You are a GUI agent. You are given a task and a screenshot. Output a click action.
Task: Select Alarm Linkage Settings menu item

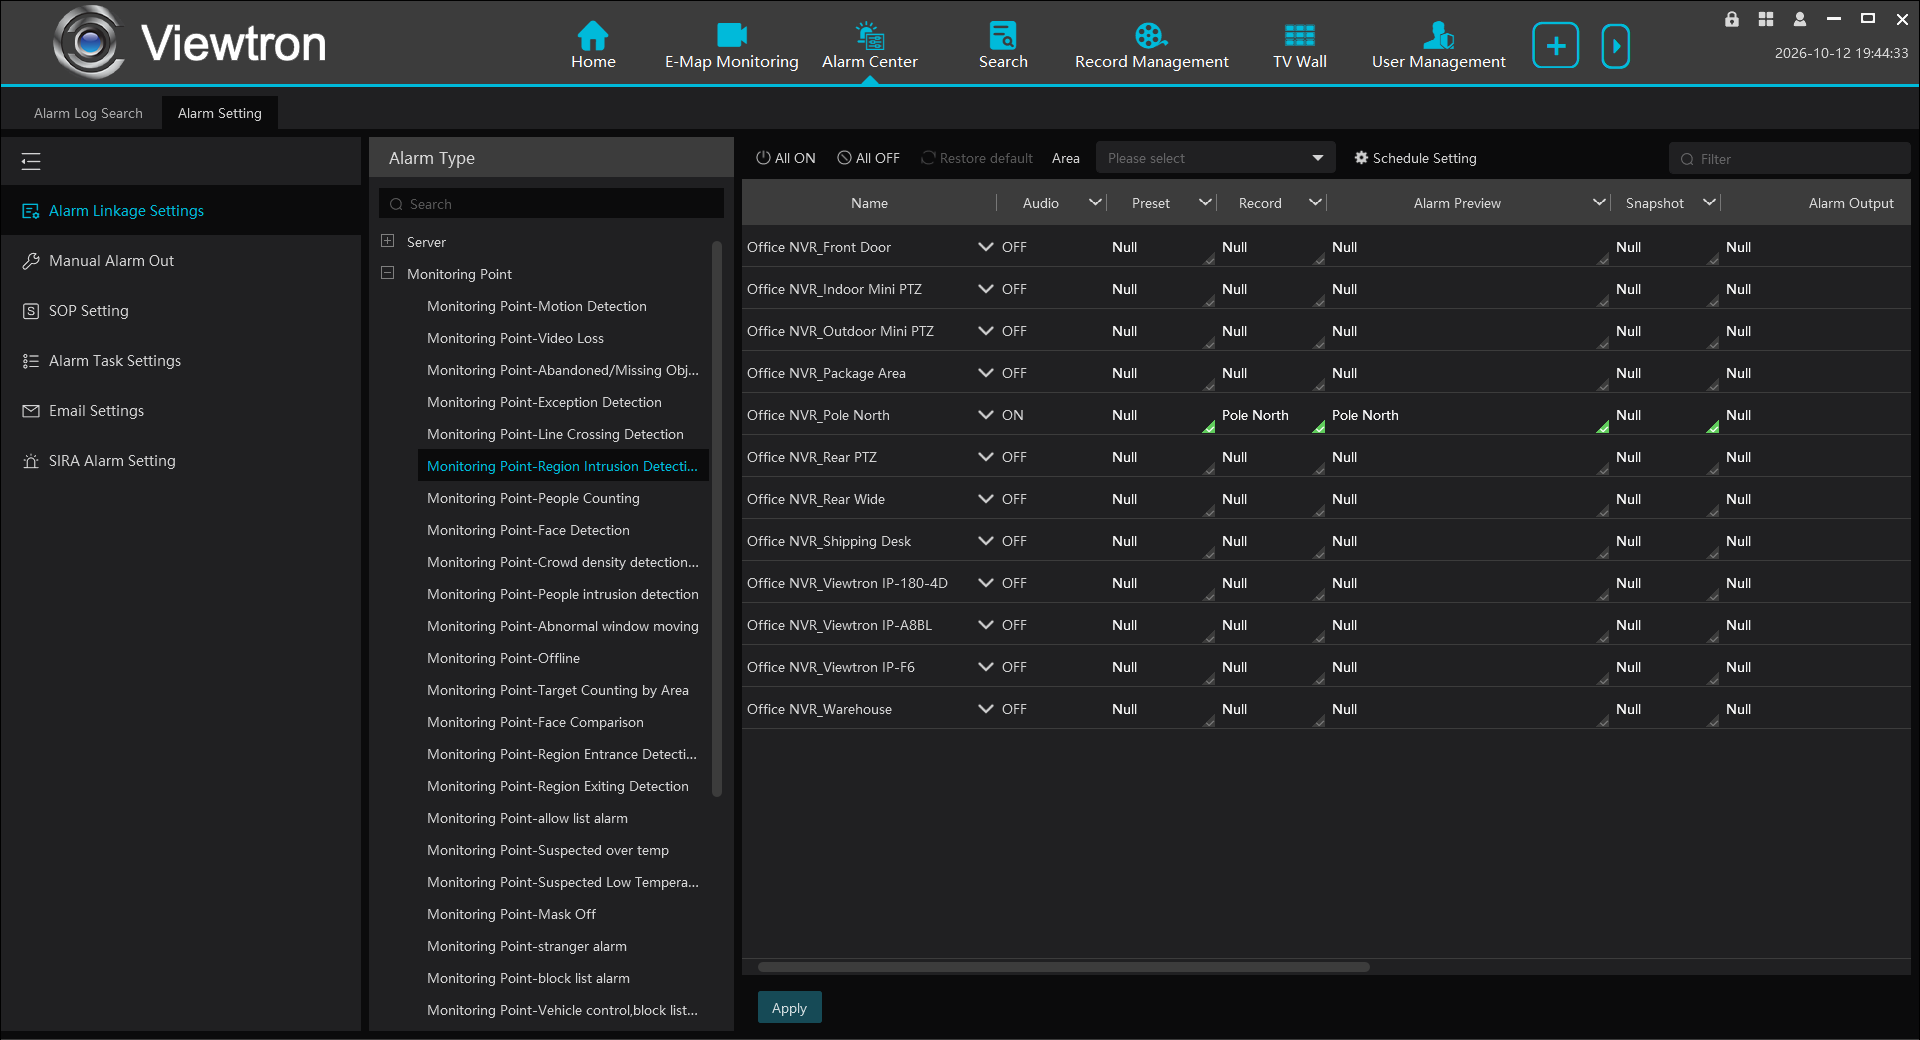(180, 211)
